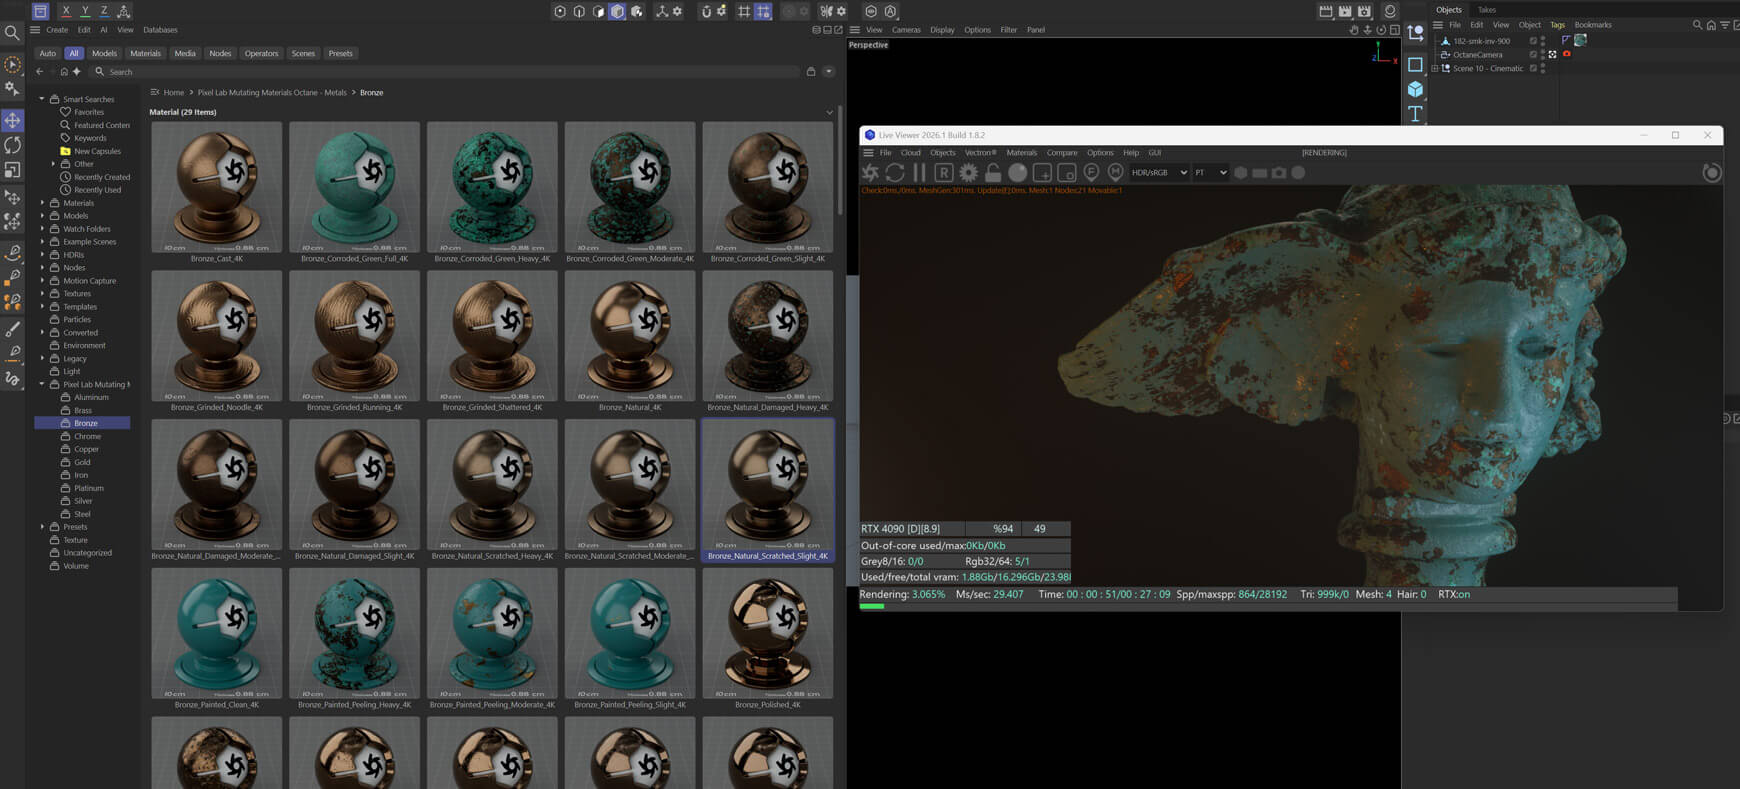Open the PT kernel type dropdown
Viewport: 1740px width, 789px height.
tap(1210, 172)
